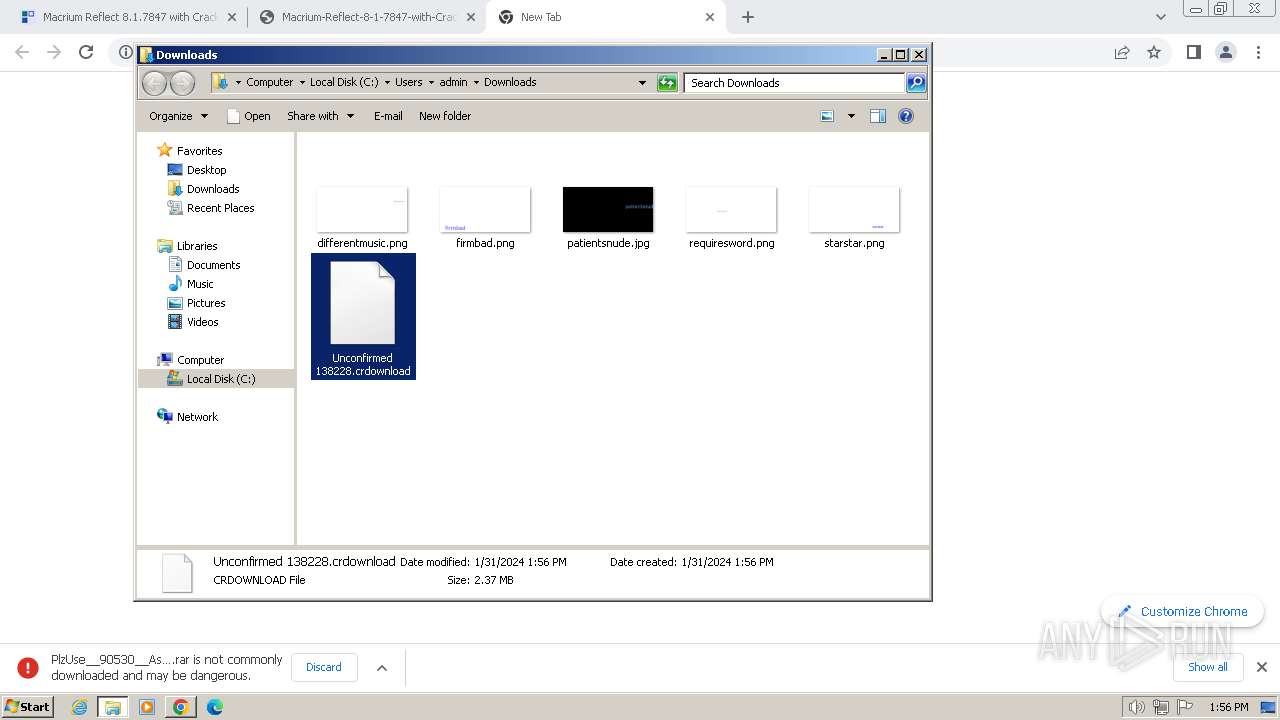Image resolution: width=1280 pixels, height=720 pixels.
Task: Click Customize Chrome button
Action: (x=1183, y=611)
